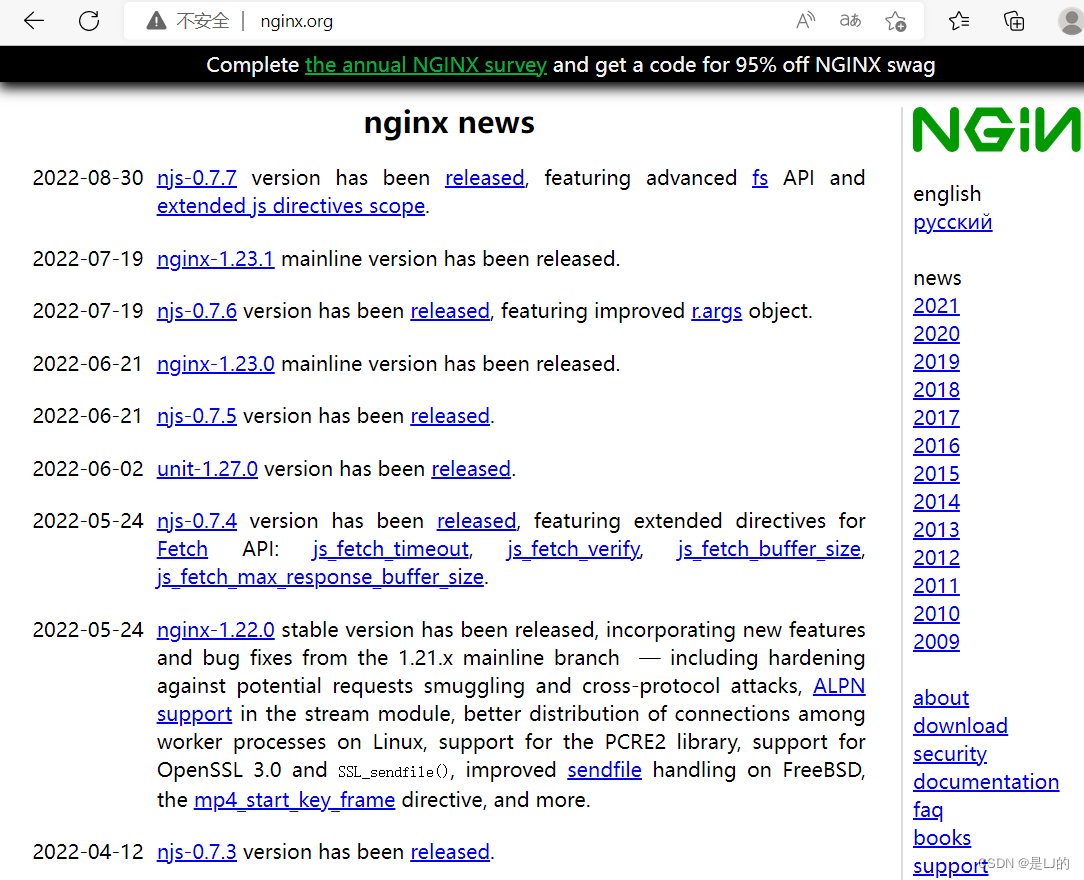Open the annual NGINX survey link

pyautogui.click(x=426, y=64)
